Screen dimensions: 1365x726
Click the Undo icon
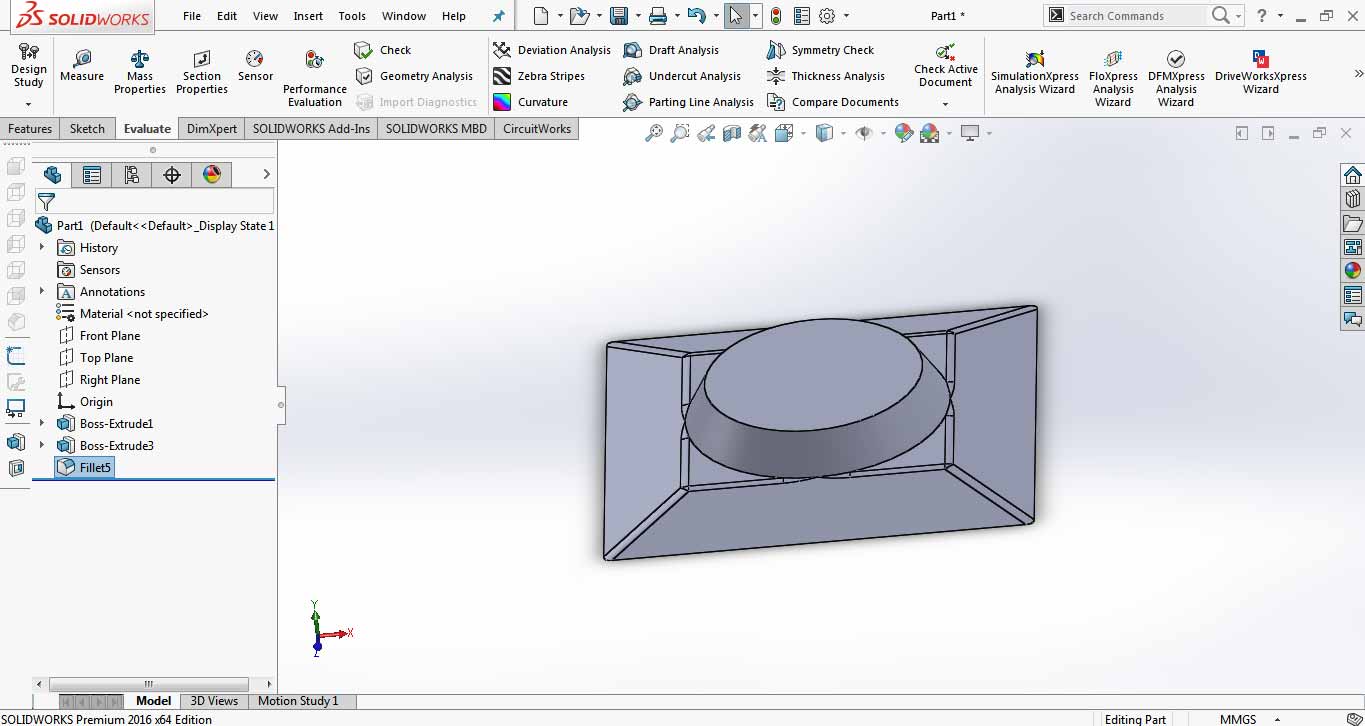[697, 16]
